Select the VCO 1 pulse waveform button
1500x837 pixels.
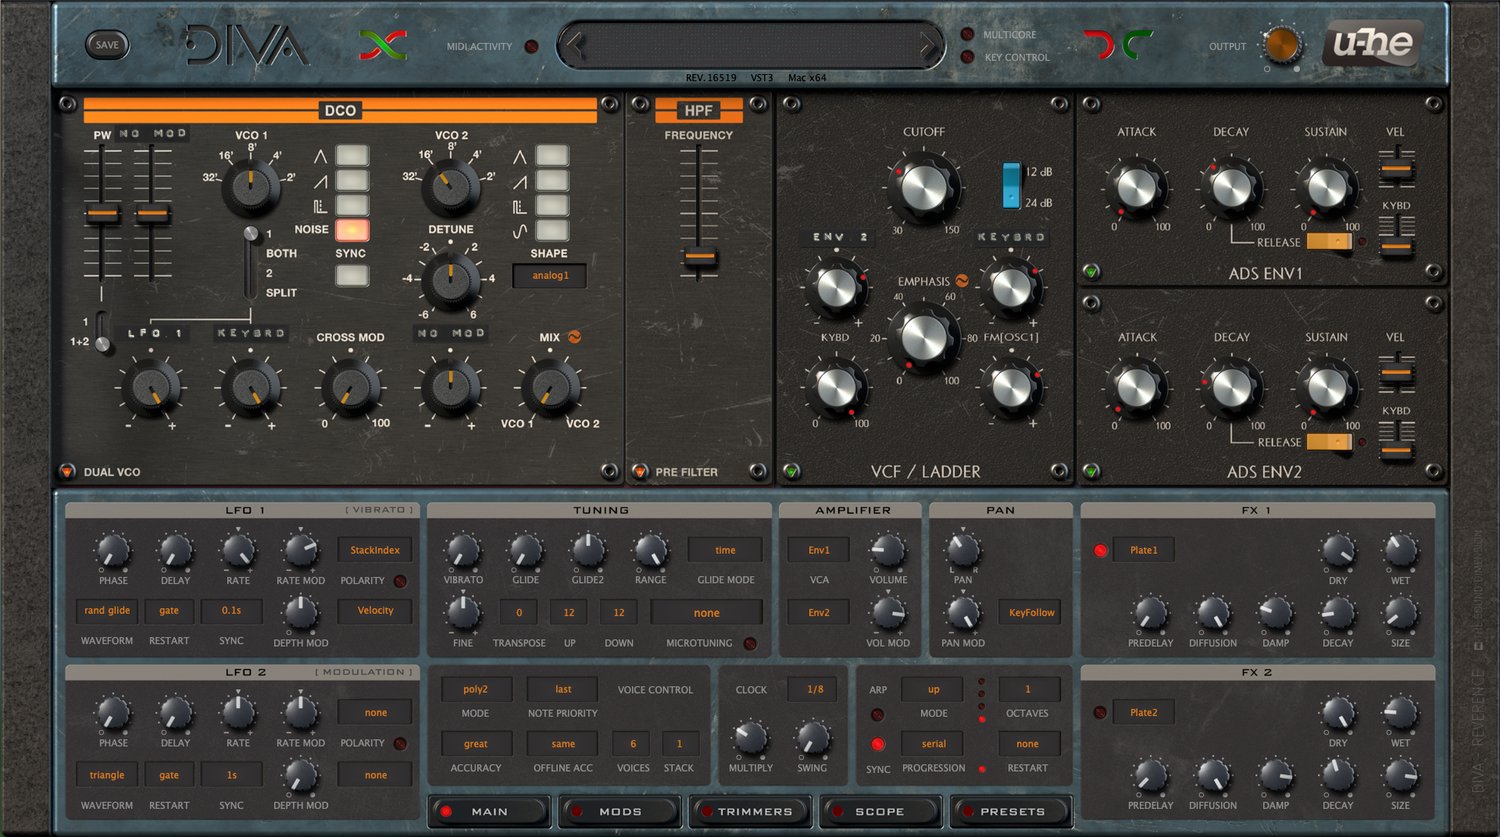pos(352,205)
